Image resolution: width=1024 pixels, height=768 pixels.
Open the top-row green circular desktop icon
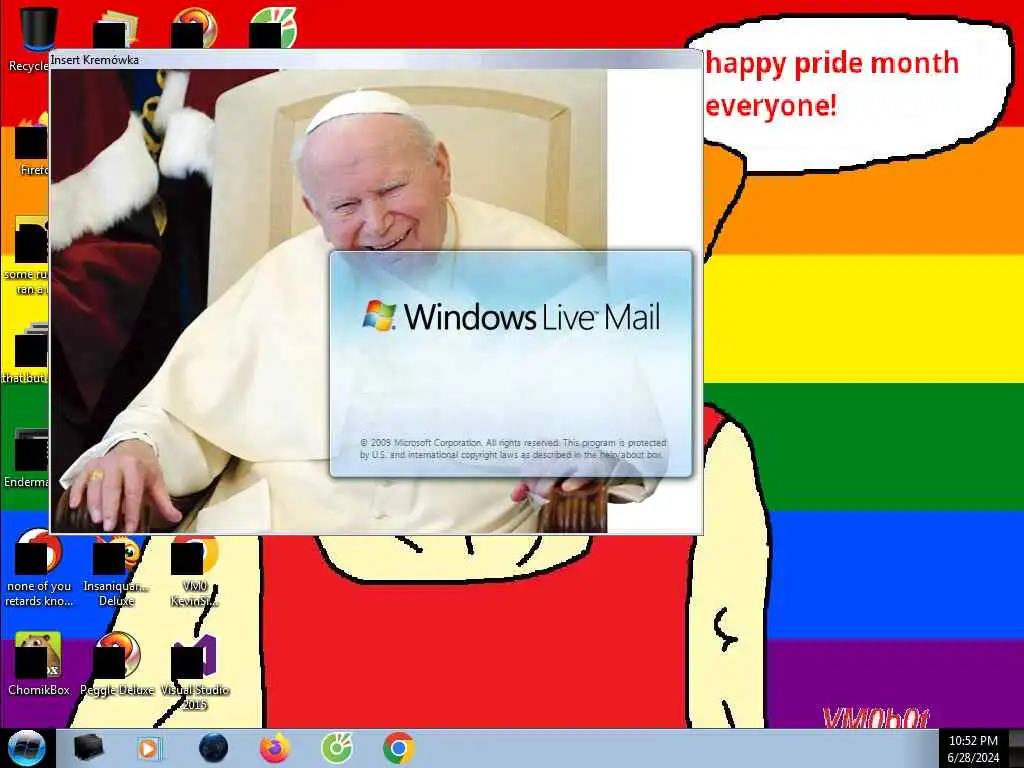pos(272,29)
